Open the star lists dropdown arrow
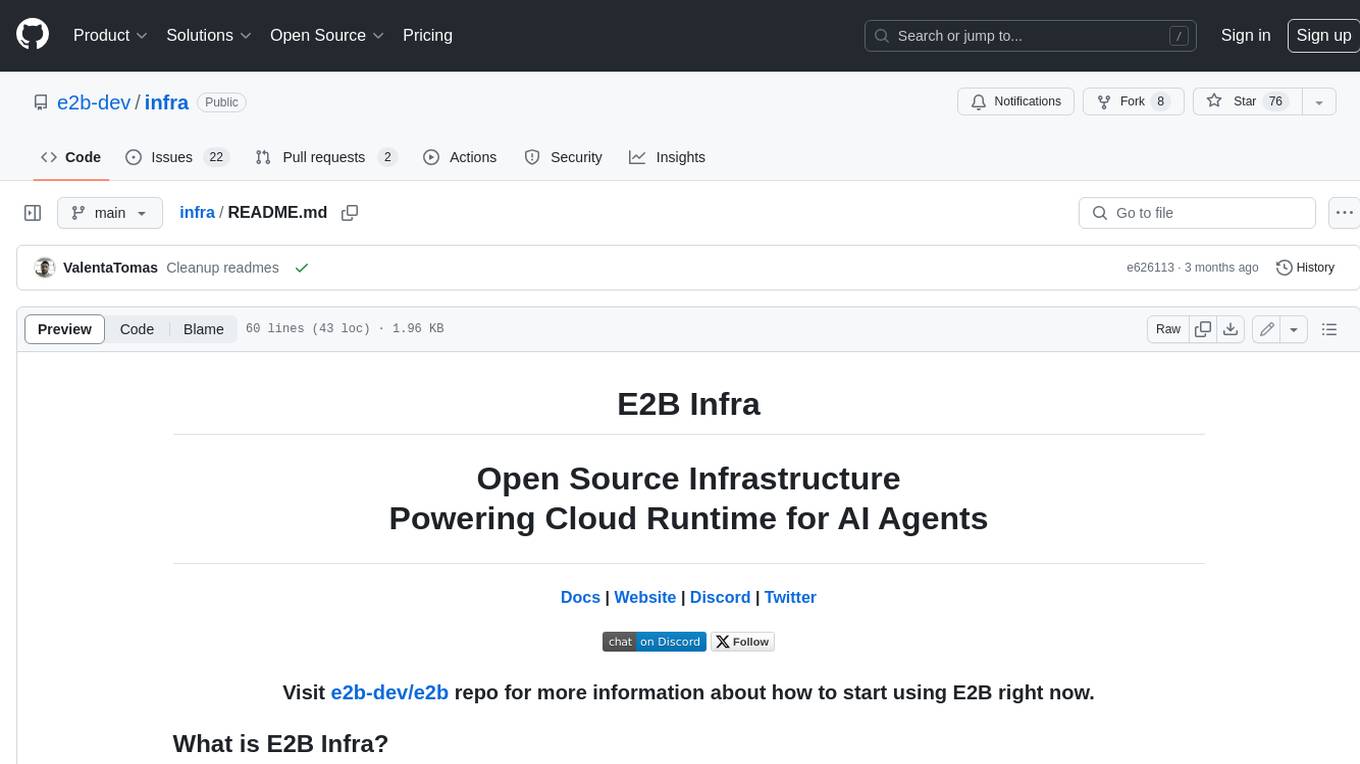The image size is (1360, 764). pos(1319,102)
